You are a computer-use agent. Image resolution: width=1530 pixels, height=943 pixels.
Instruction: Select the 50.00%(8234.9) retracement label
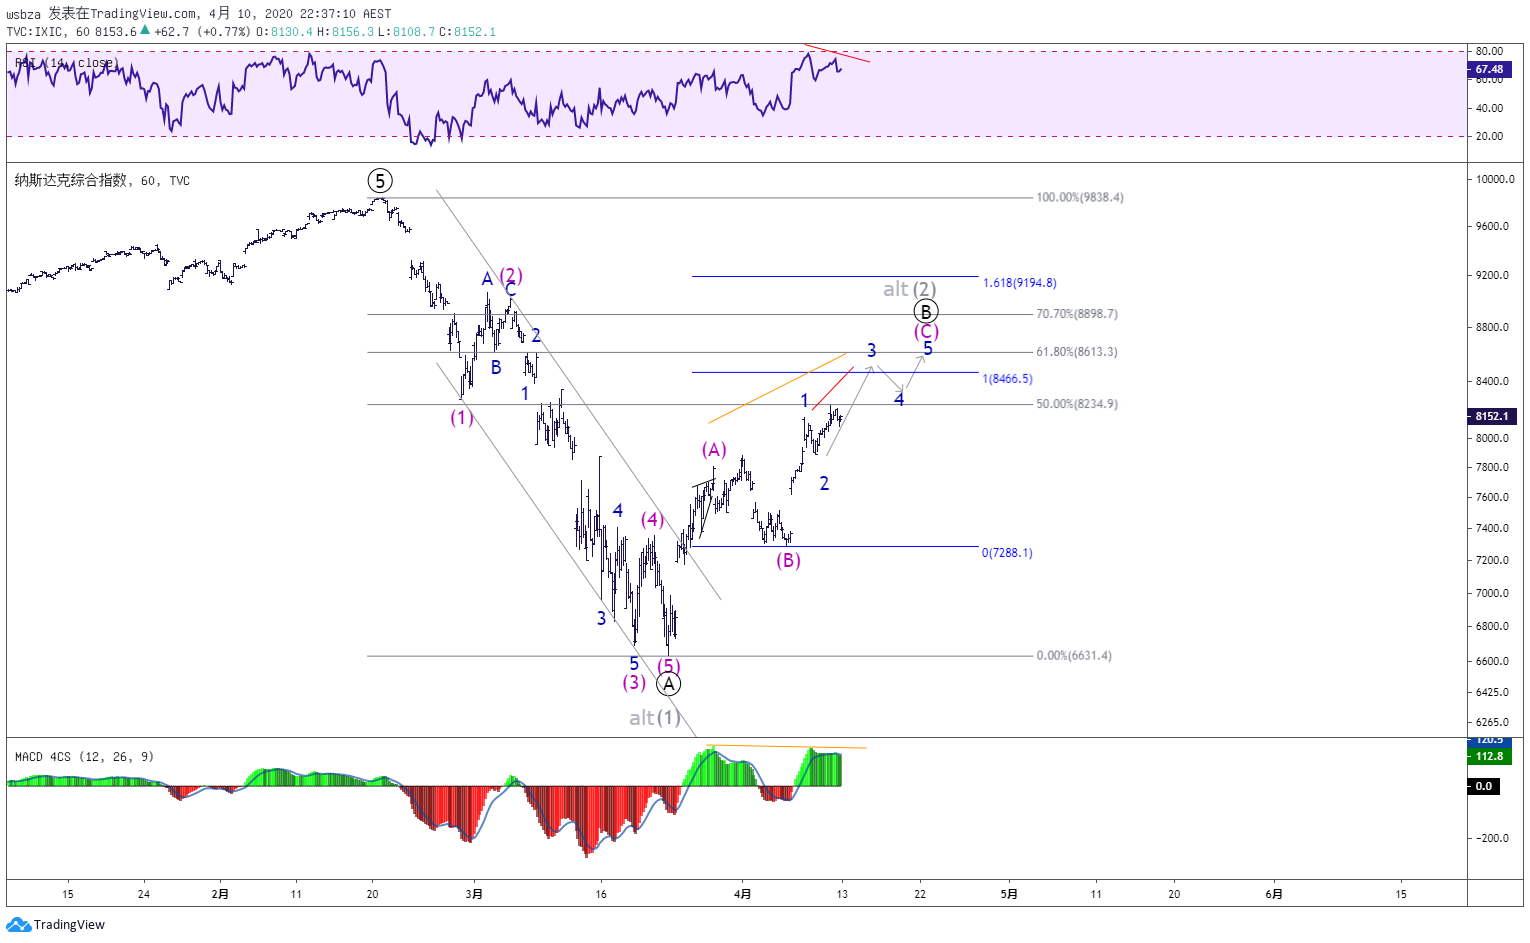[1077, 404]
